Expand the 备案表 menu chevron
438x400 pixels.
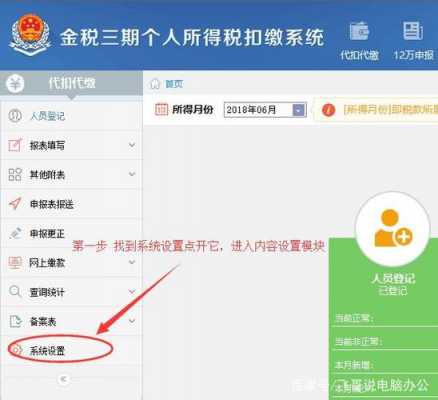(x=132, y=321)
